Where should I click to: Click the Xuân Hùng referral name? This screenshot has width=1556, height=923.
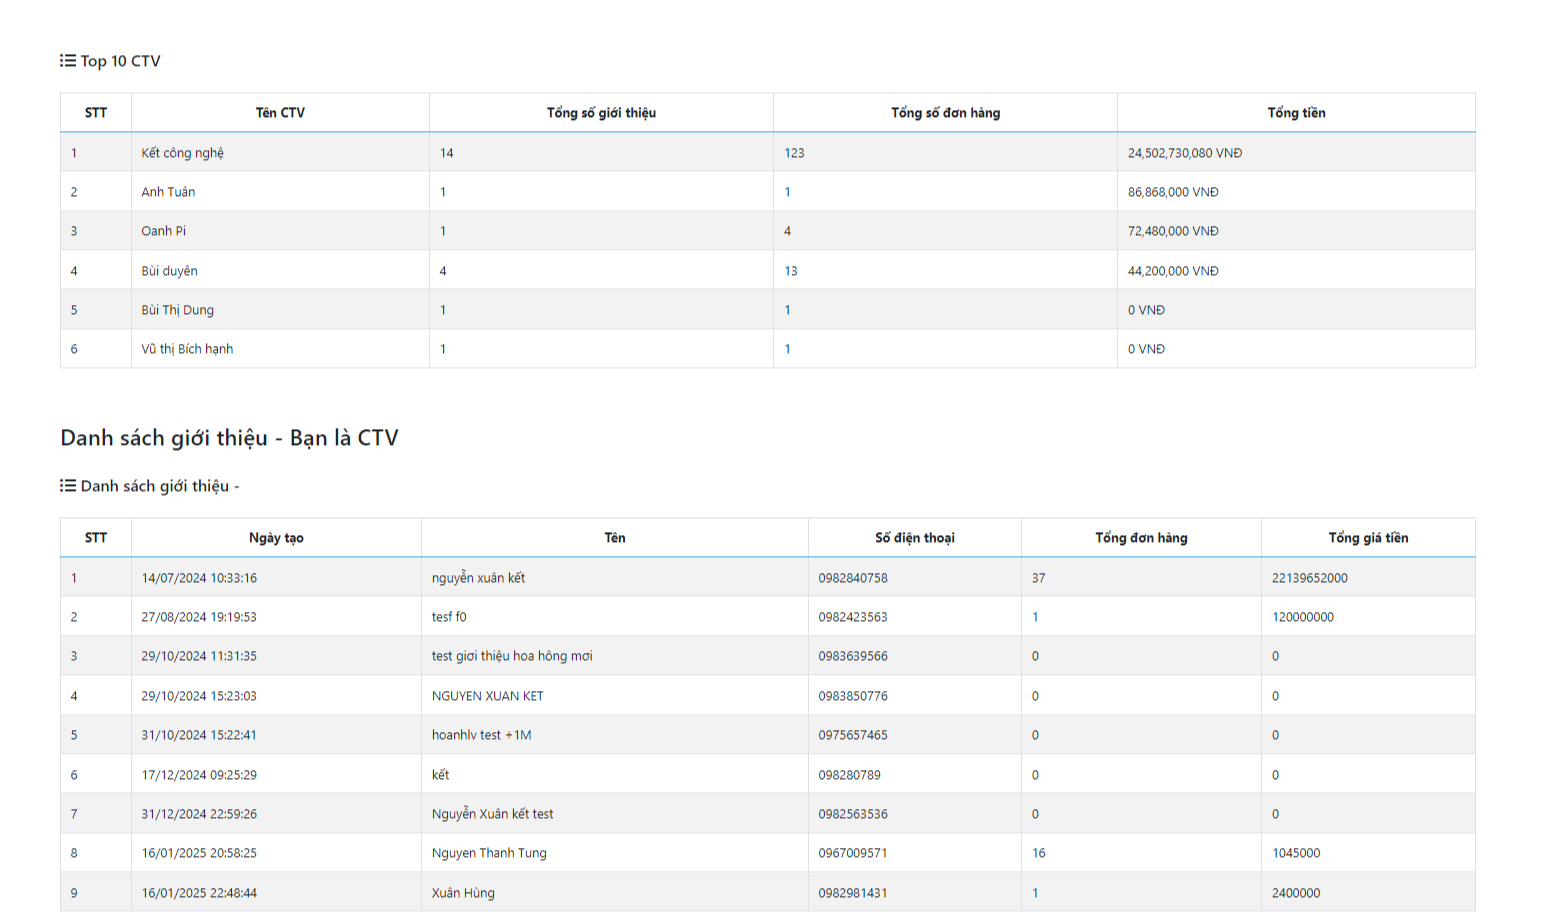pyautogui.click(x=463, y=893)
